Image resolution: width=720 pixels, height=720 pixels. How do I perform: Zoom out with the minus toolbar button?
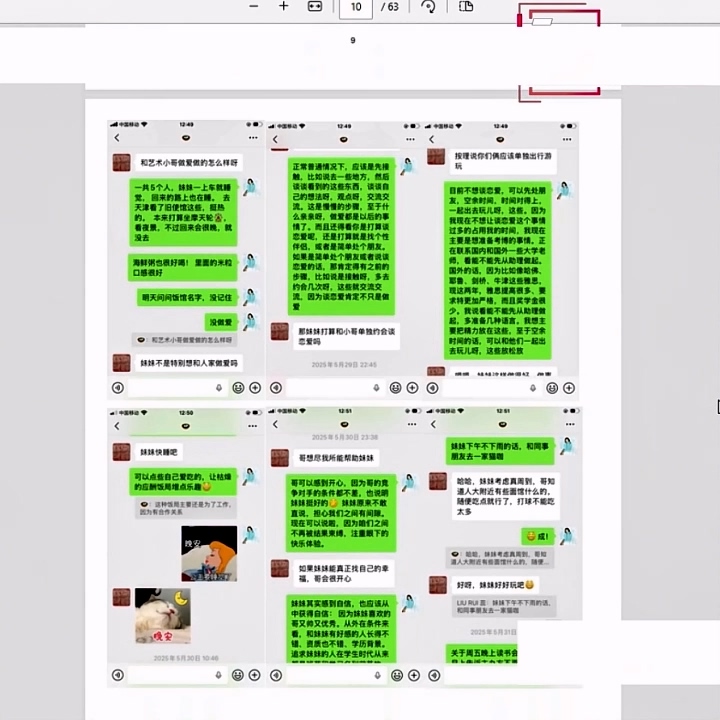coord(253,6)
